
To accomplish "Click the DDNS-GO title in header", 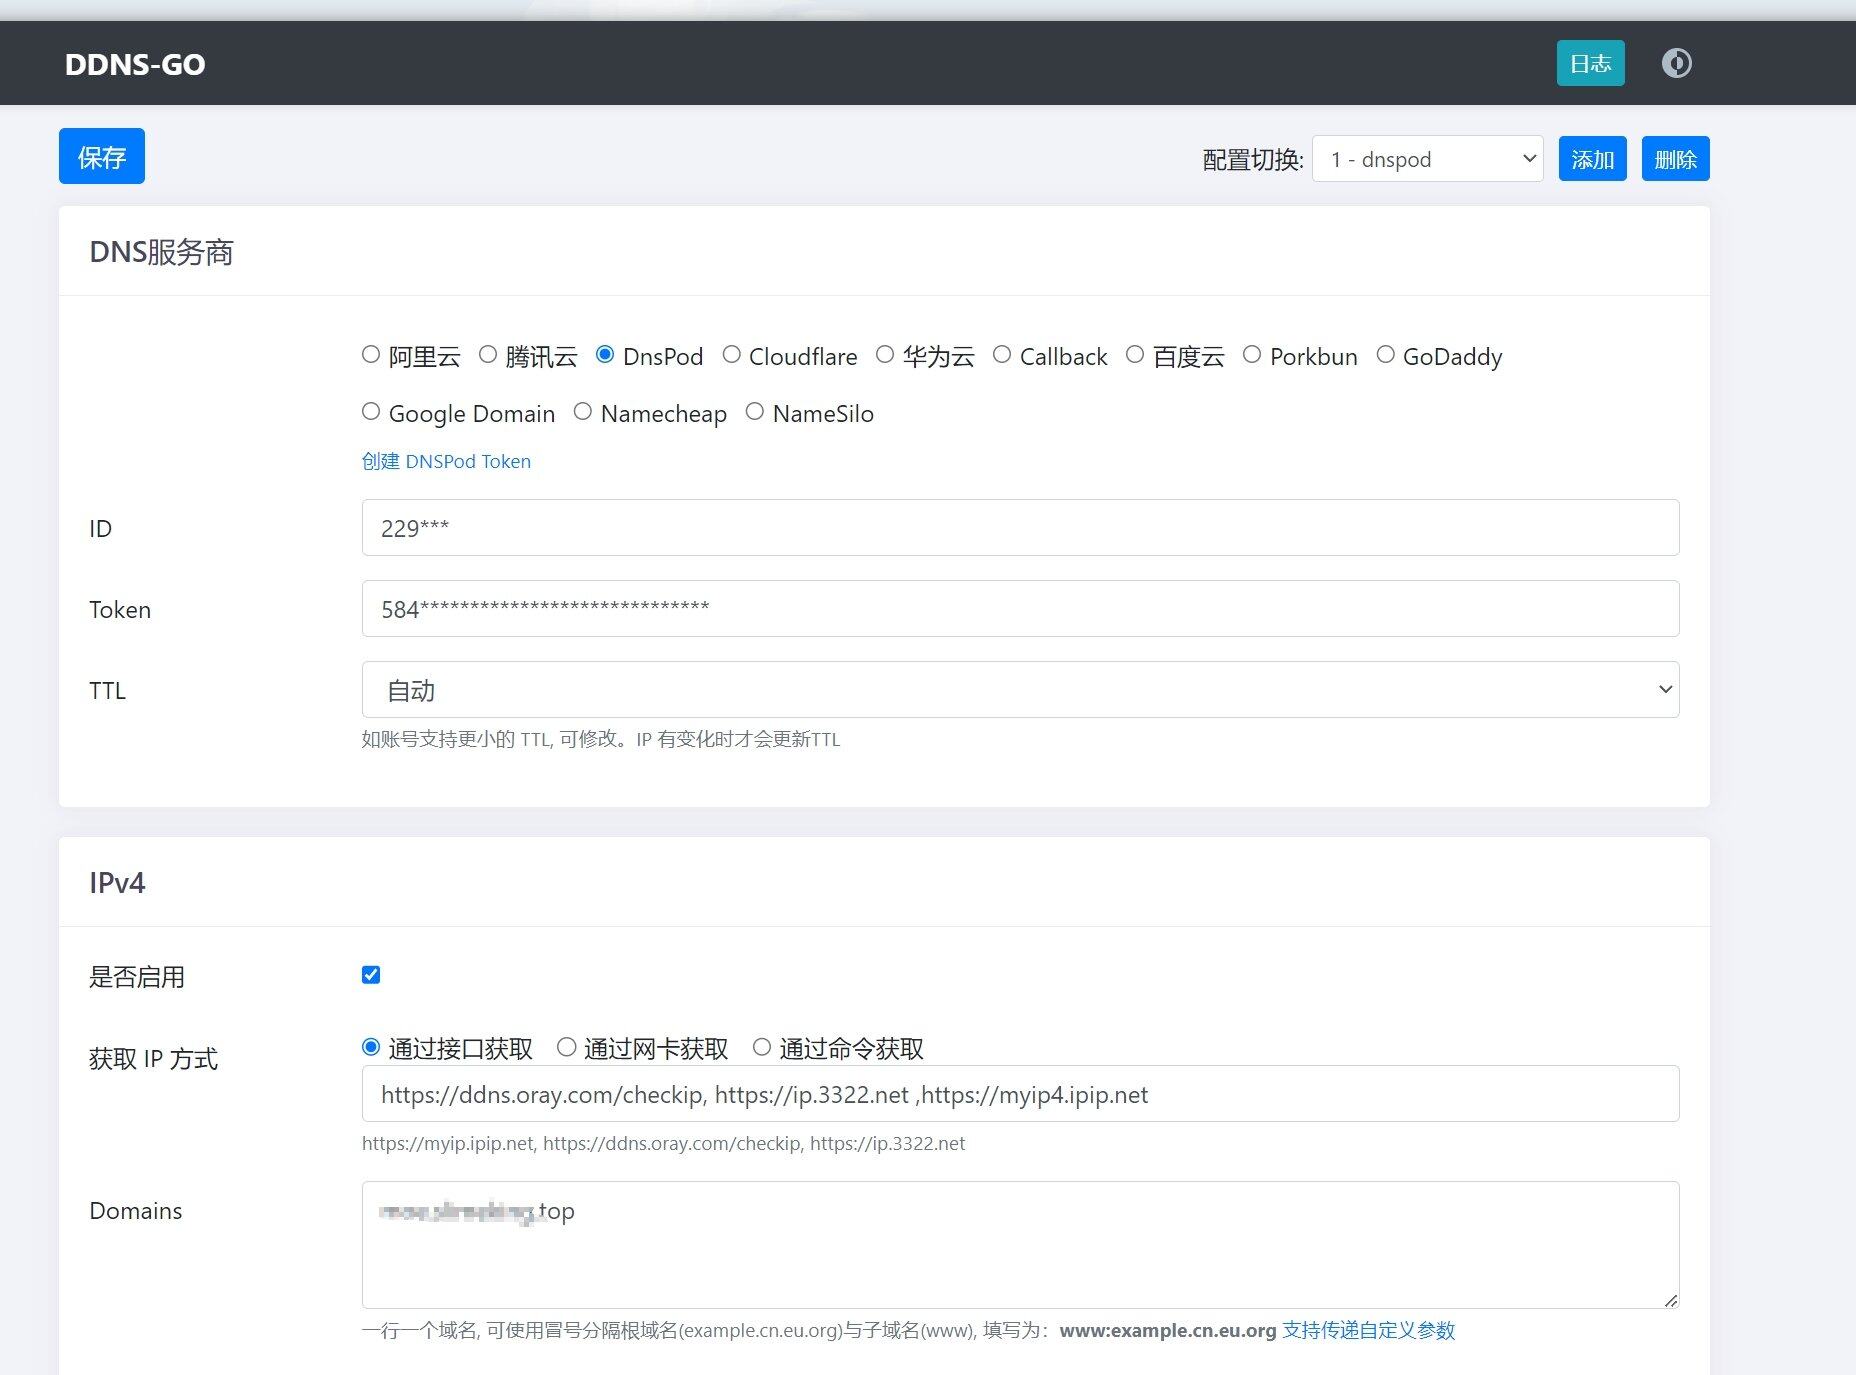I will (x=135, y=64).
